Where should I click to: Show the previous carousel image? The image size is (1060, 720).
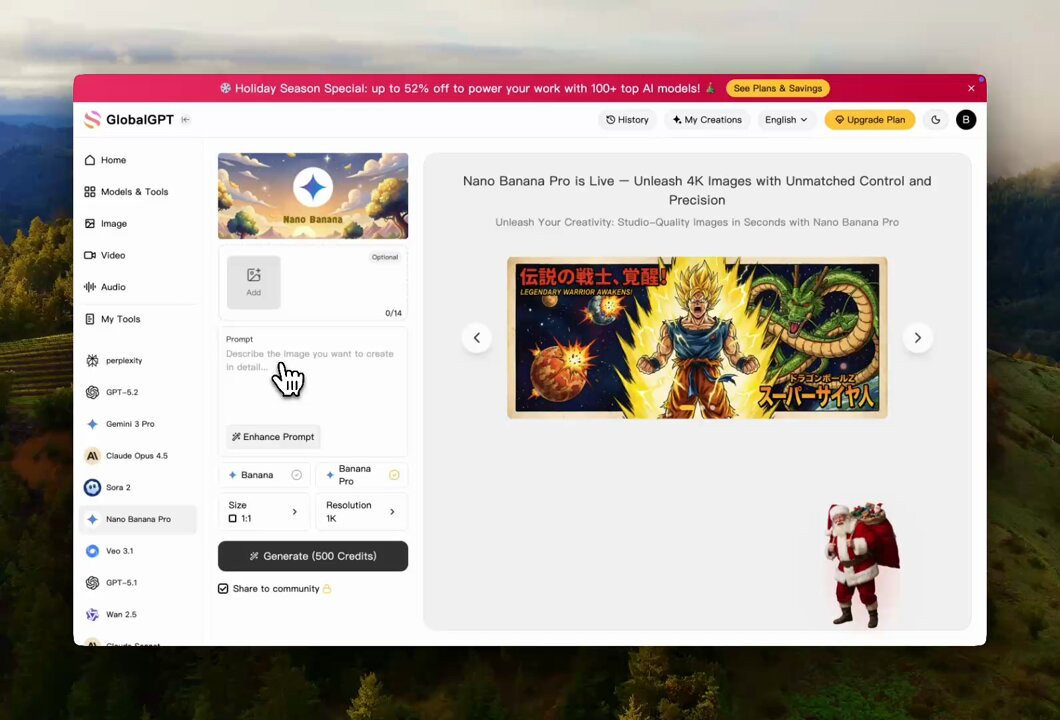[477, 338]
